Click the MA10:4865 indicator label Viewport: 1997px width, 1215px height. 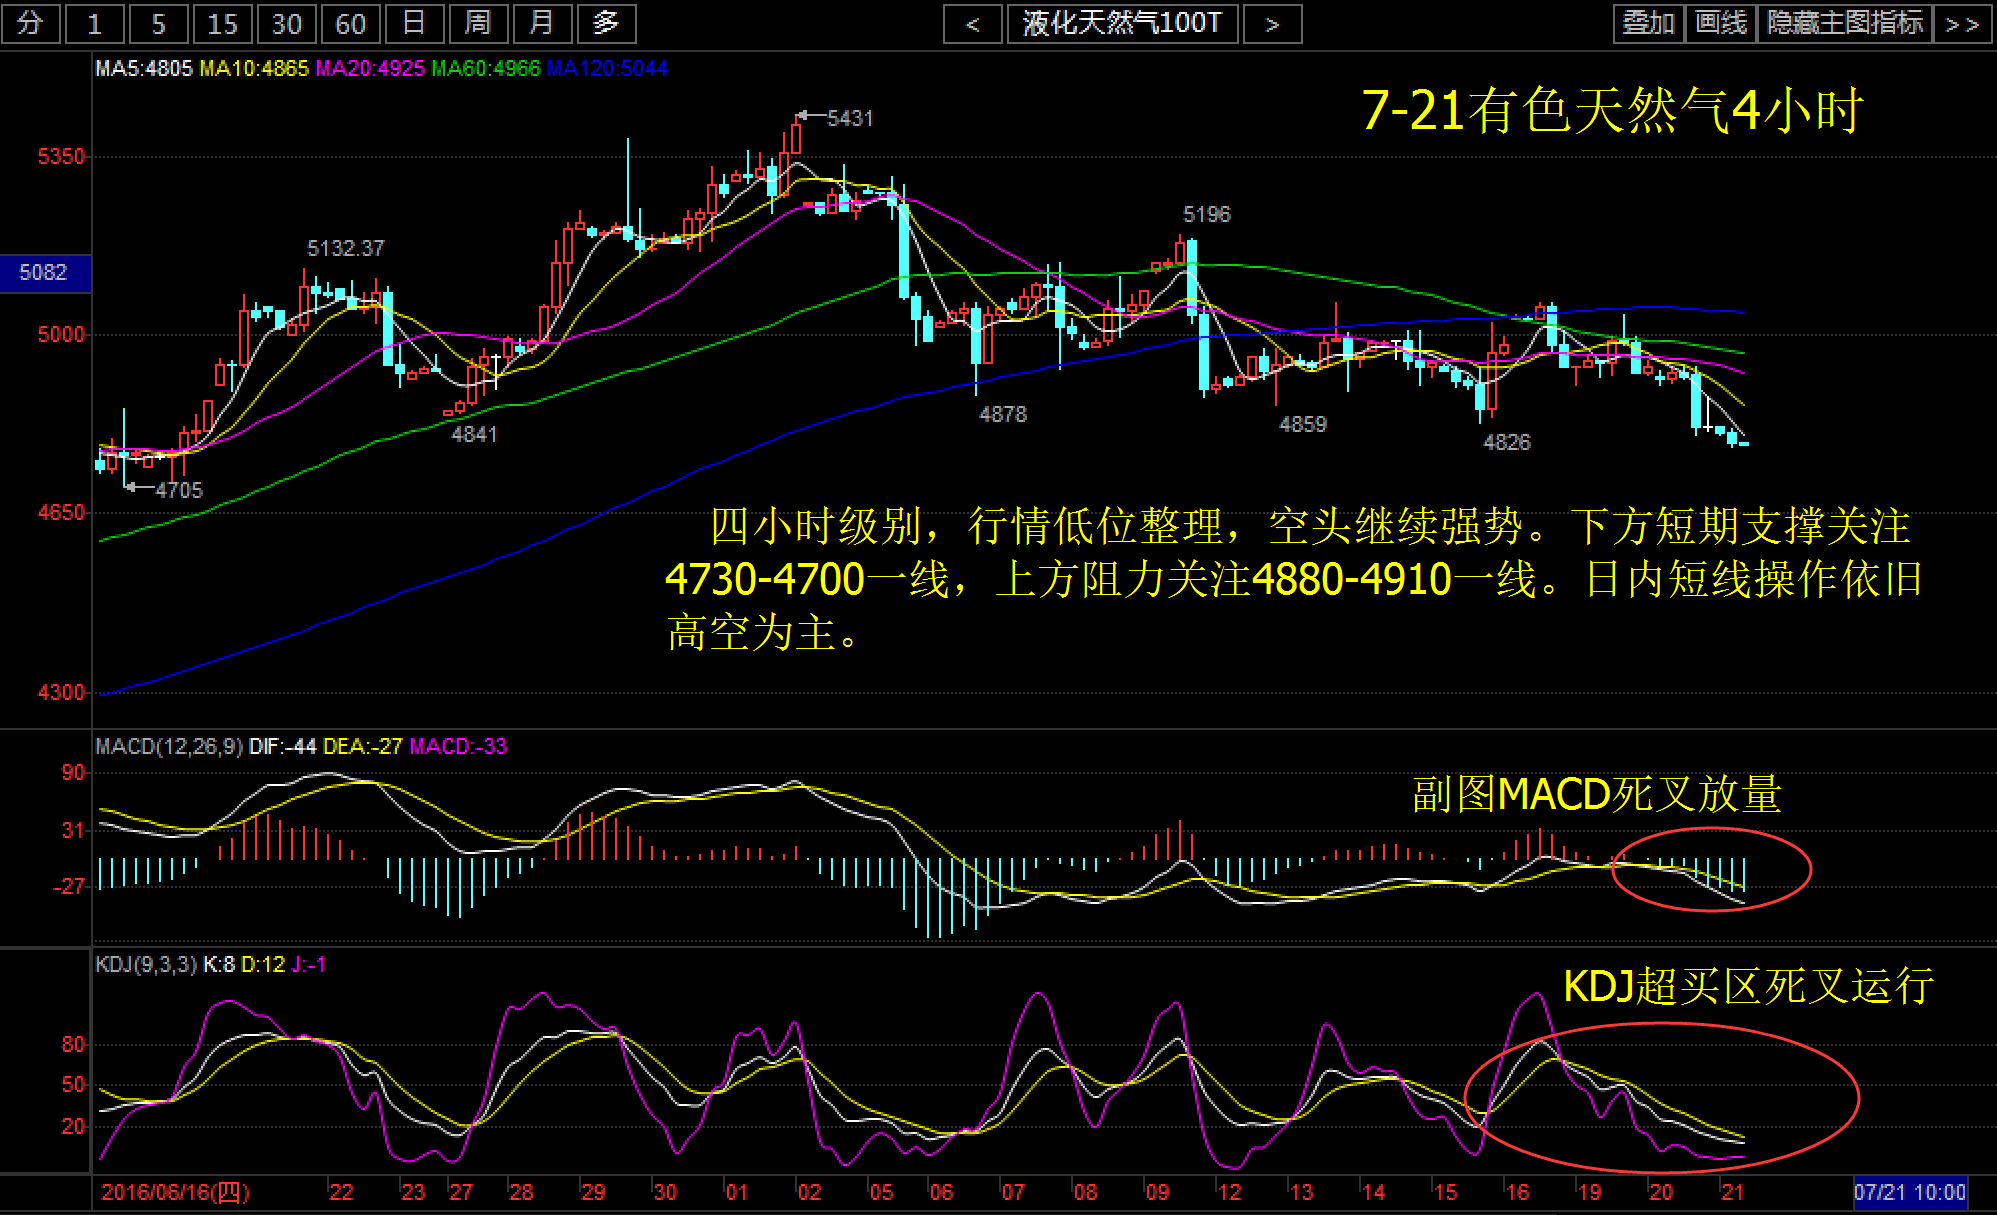click(254, 69)
